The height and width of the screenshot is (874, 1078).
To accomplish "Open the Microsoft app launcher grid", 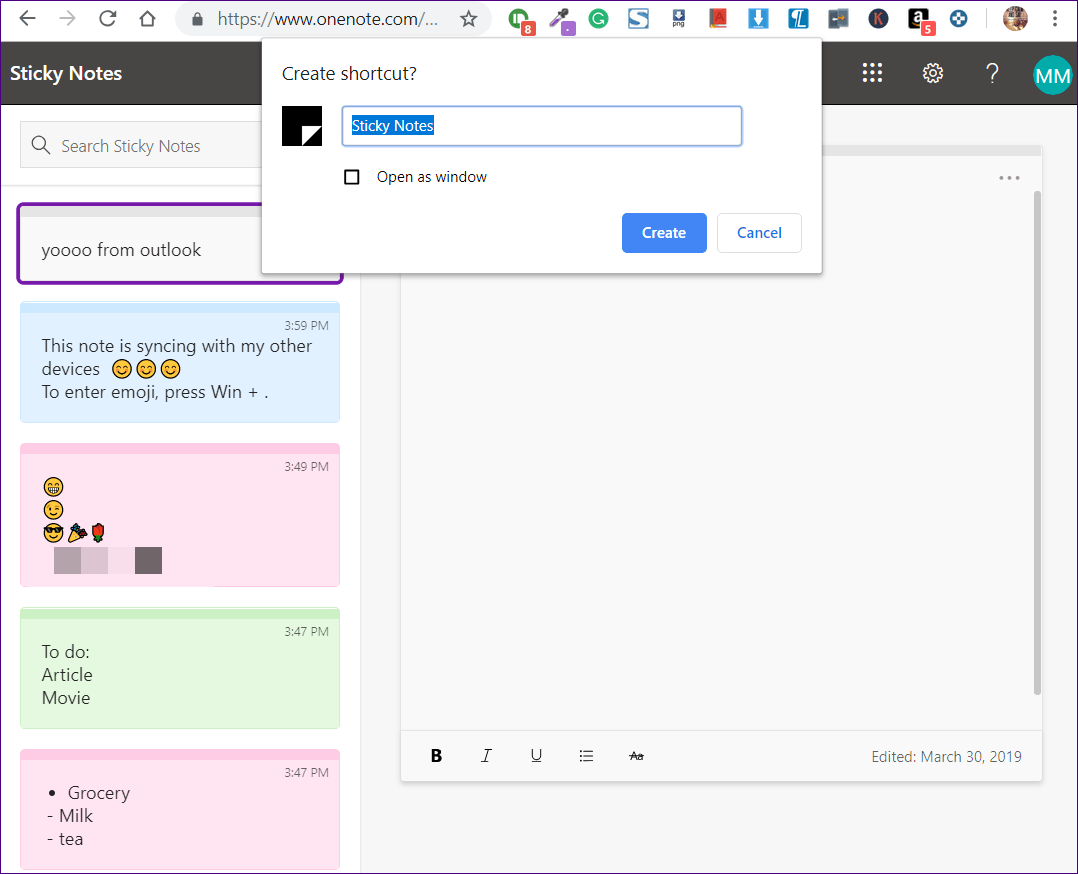I will (x=872, y=73).
